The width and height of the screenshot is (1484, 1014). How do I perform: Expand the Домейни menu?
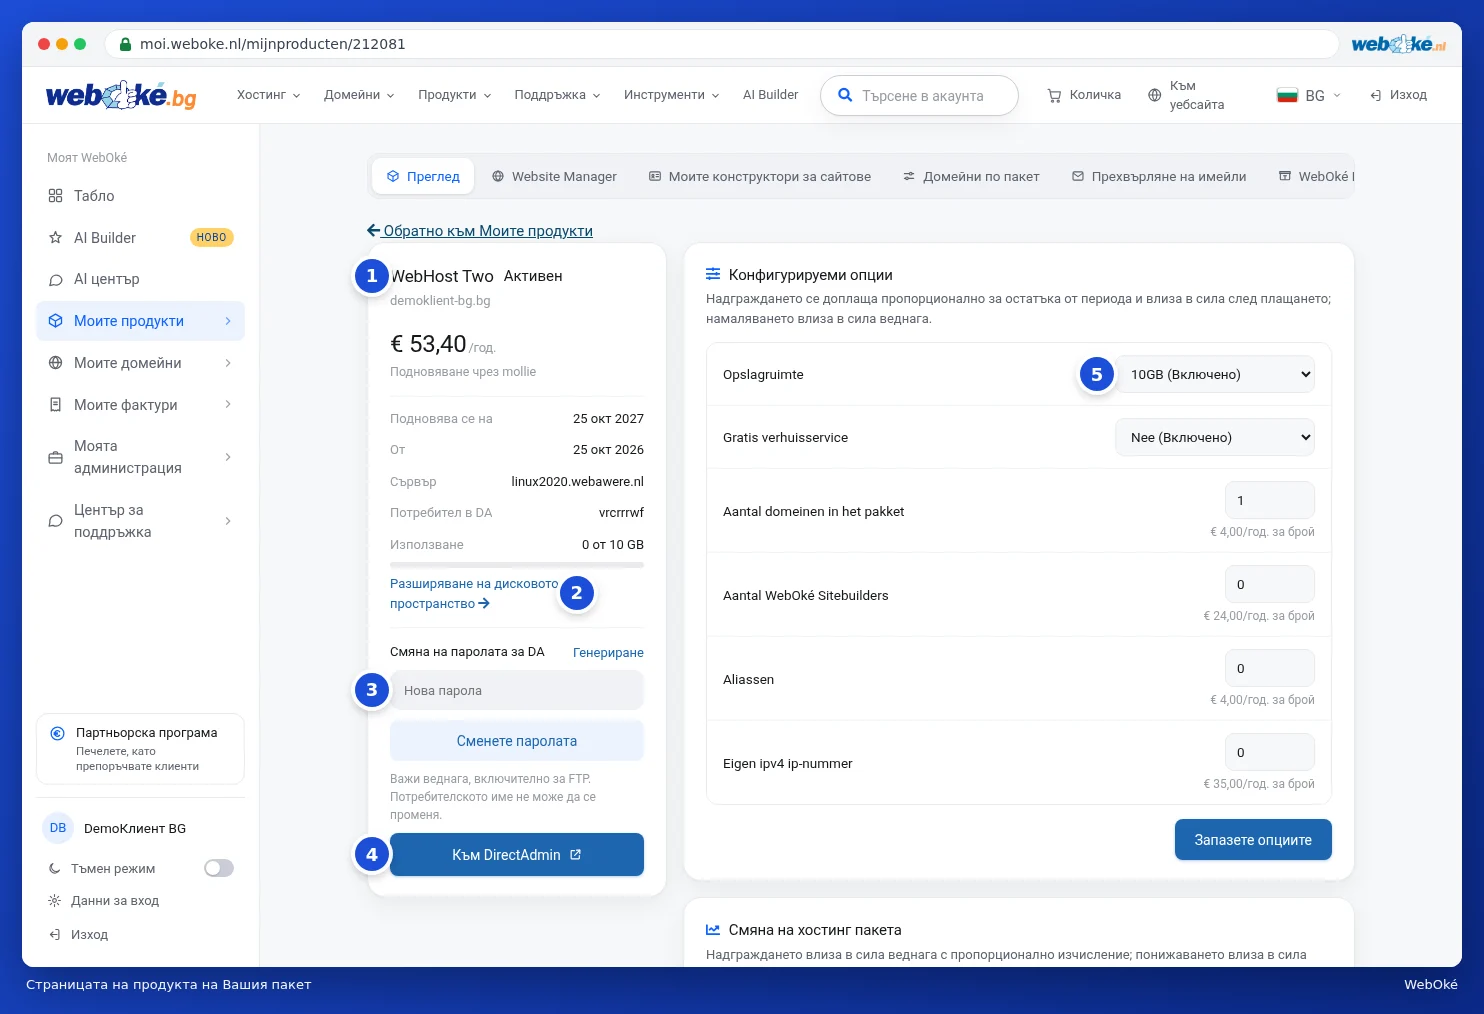tap(359, 95)
